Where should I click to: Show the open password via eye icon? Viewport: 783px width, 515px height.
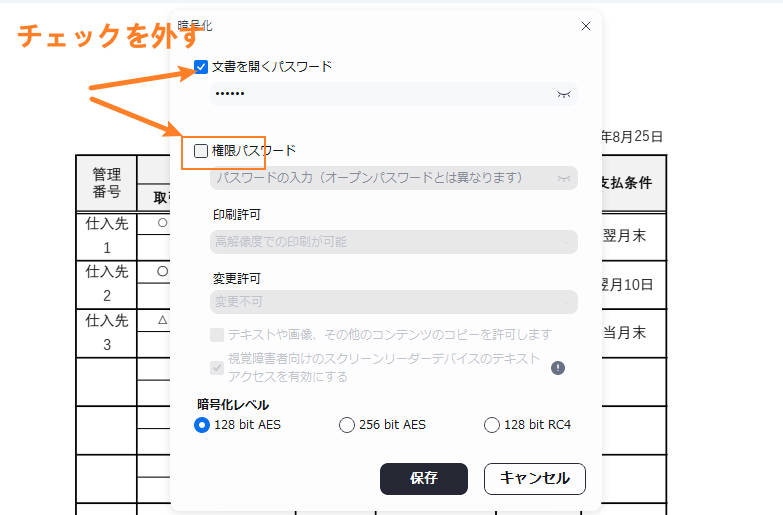point(564,94)
